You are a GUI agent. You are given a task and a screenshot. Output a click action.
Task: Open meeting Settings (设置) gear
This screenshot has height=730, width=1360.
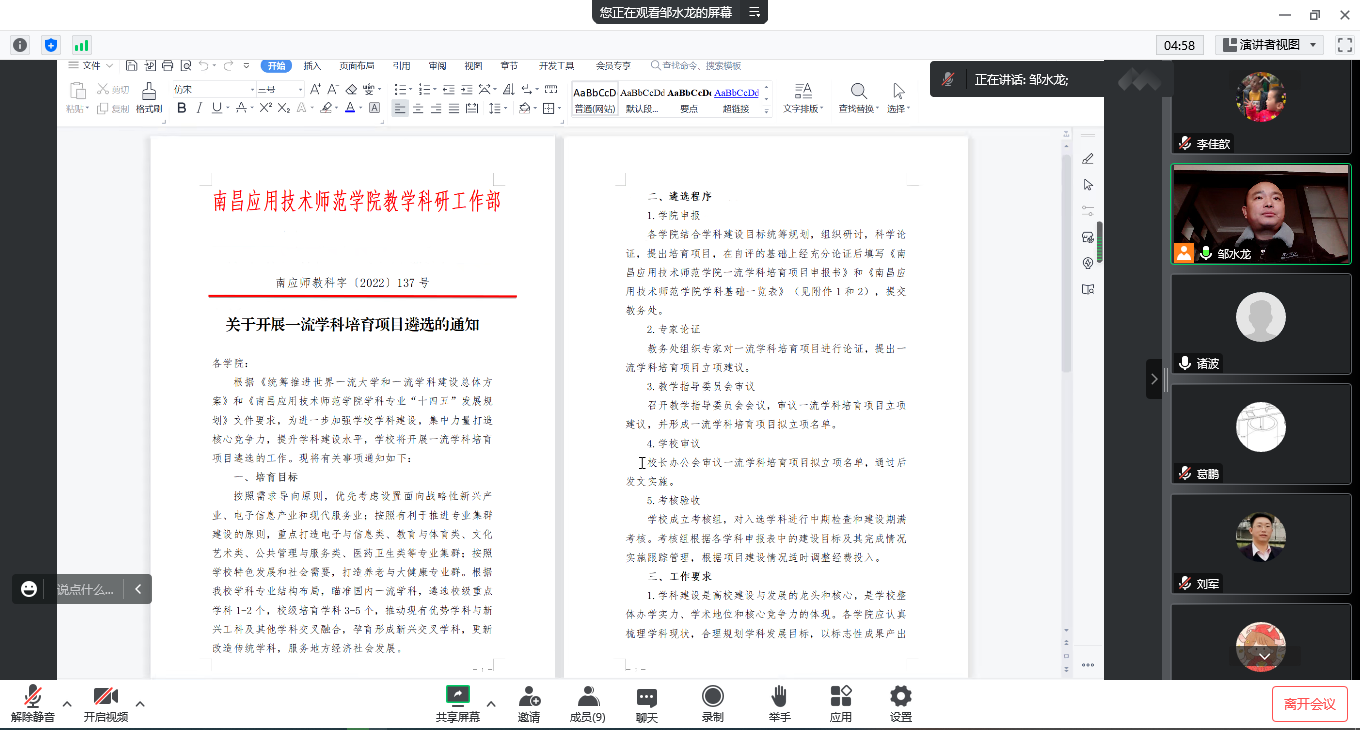point(900,703)
